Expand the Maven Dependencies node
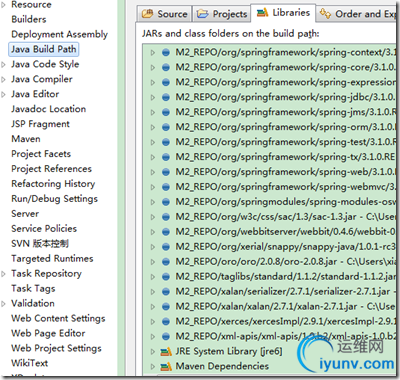The image size is (400, 380). tap(153, 367)
